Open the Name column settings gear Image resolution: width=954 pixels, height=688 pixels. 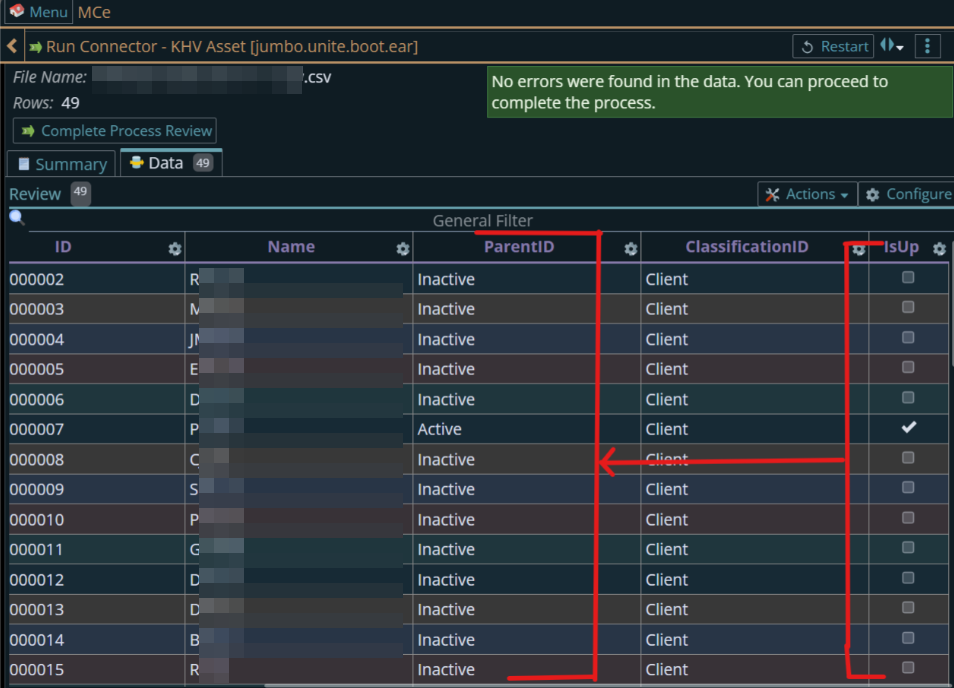(x=403, y=248)
